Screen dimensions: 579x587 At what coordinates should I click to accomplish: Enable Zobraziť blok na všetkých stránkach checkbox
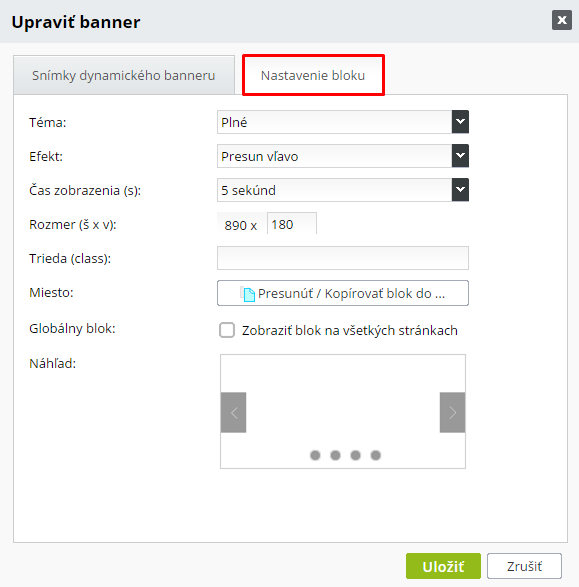coord(227,330)
